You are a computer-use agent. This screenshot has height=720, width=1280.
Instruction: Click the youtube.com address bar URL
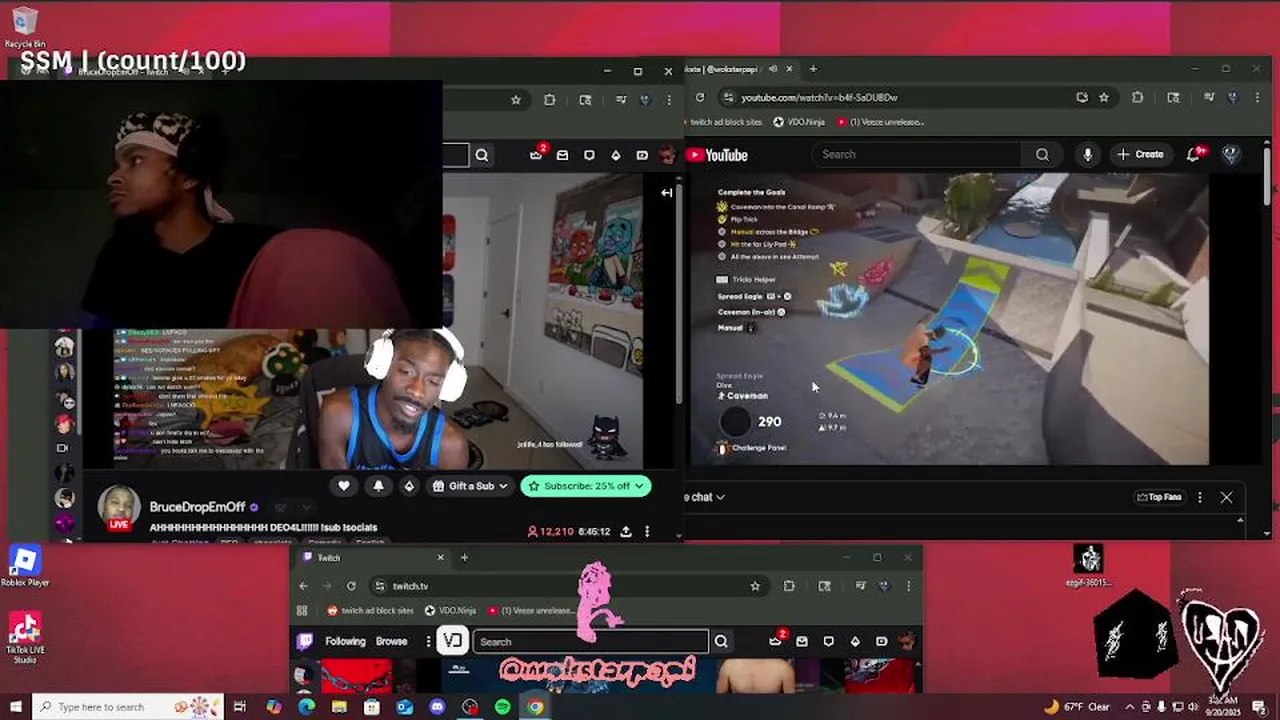tap(819, 97)
